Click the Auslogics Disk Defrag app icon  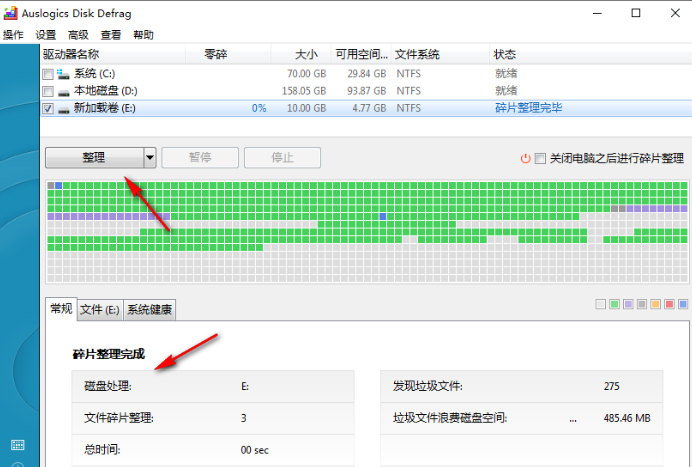pos(11,13)
